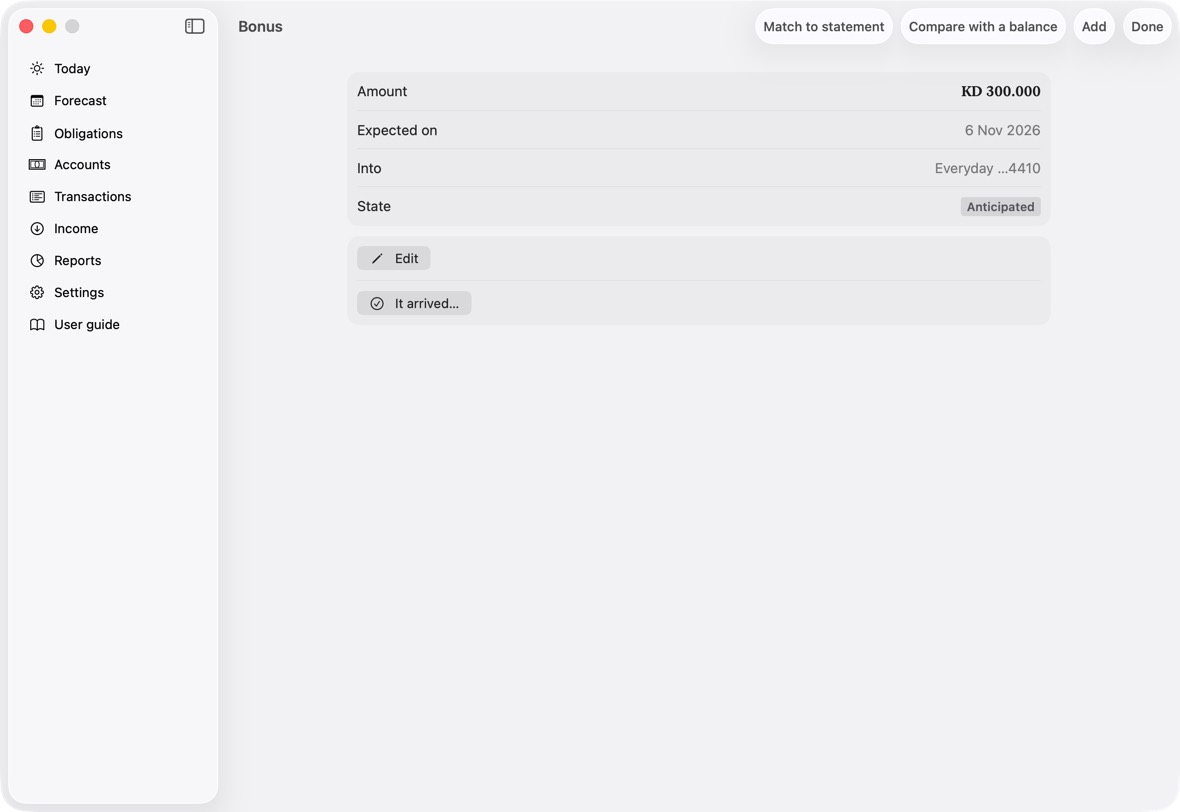Click the KD 300.000 amount value
This screenshot has height=812, width=1180.
click(1001, 91)
